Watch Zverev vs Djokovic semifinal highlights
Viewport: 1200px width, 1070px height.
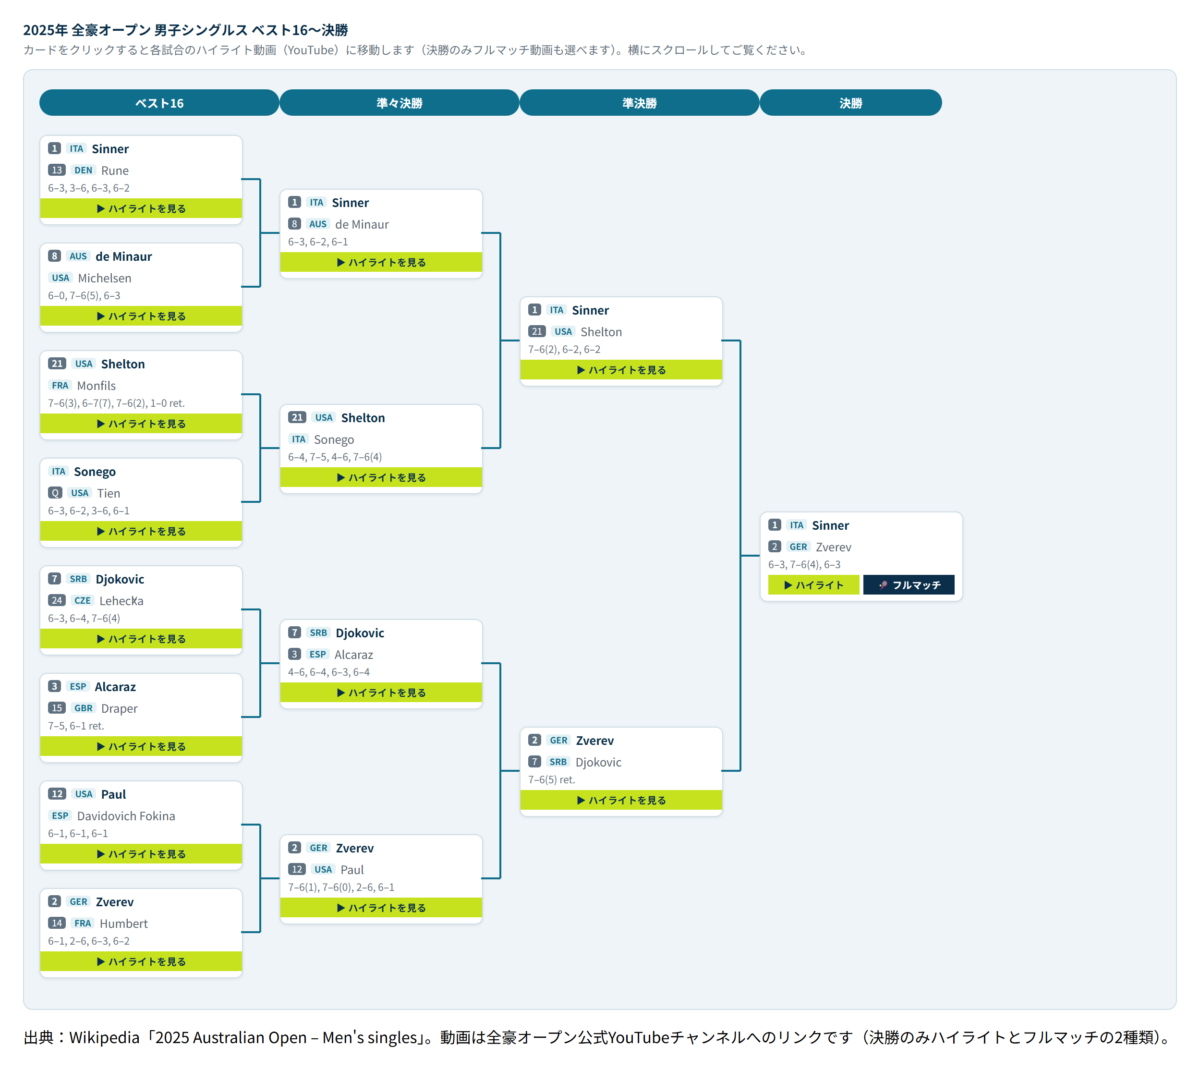[x=621, y=800]
